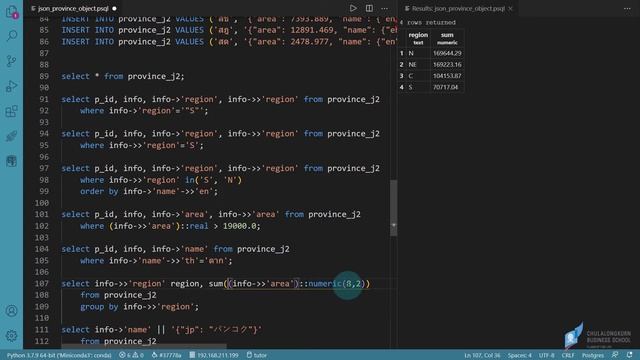Click 19000.0 on line 102
Viewport: 640px width, 360px height.
tap(239, 226)
